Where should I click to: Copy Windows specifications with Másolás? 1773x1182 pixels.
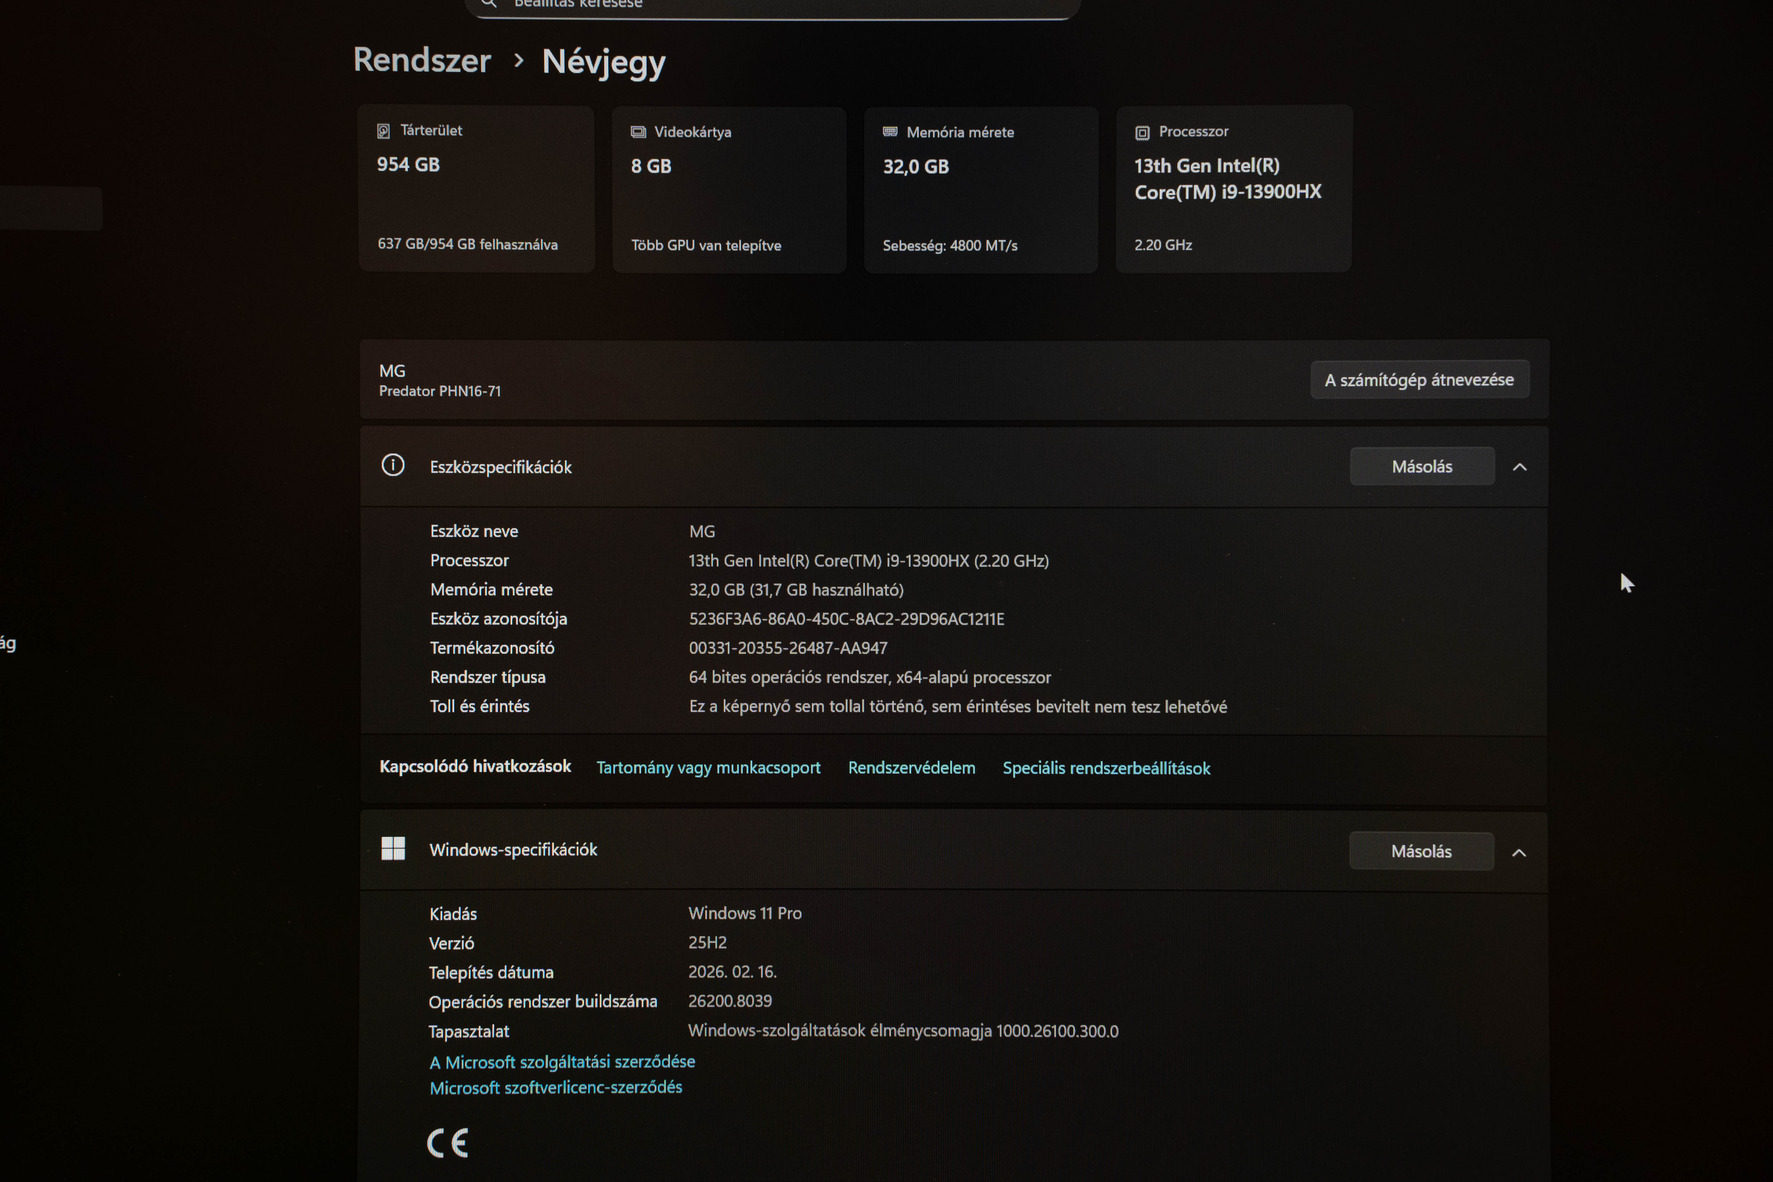(x=1421, y=851)
